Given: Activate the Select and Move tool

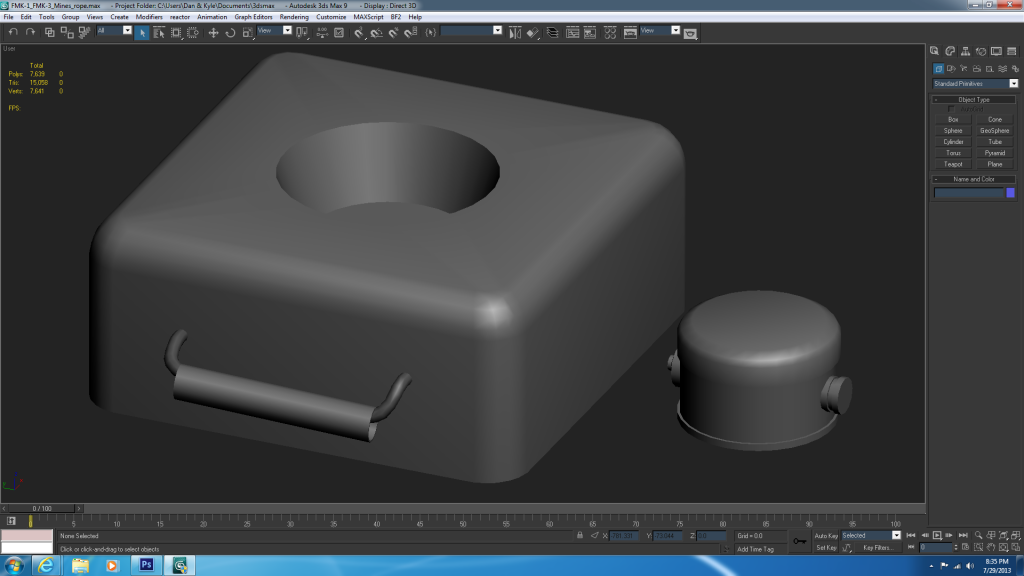Looking at the screenshot, I should click(213, 32).
